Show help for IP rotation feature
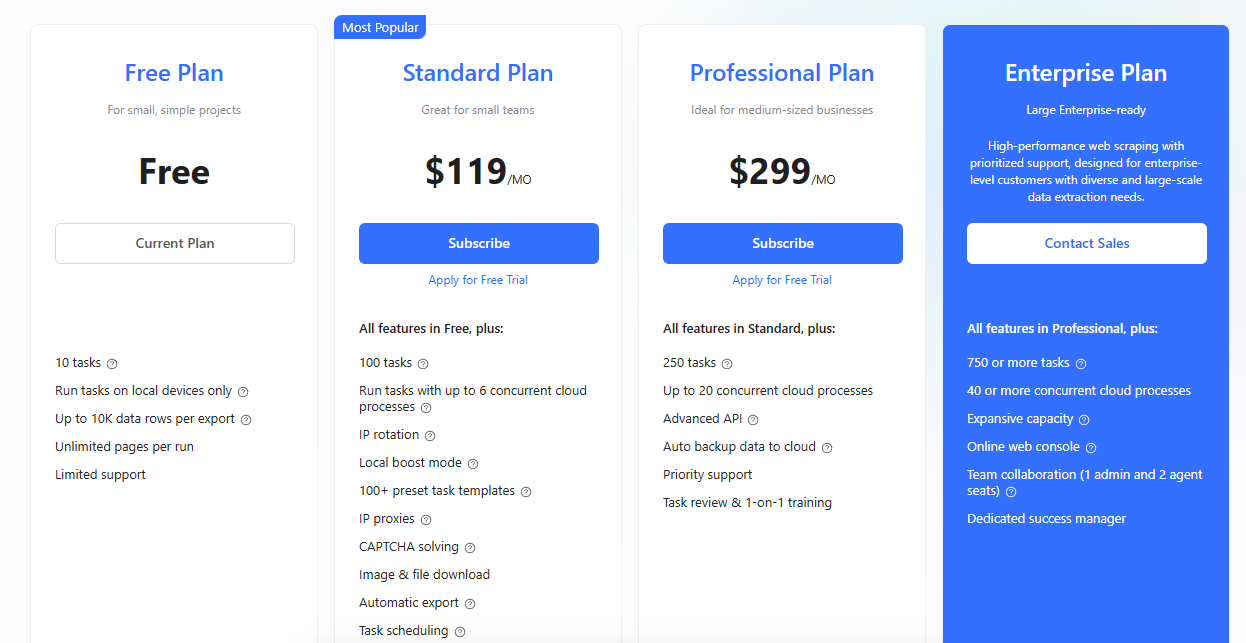Image resolution: width=1246 pixels, height=643 pixels. click(x=430, y=436)
